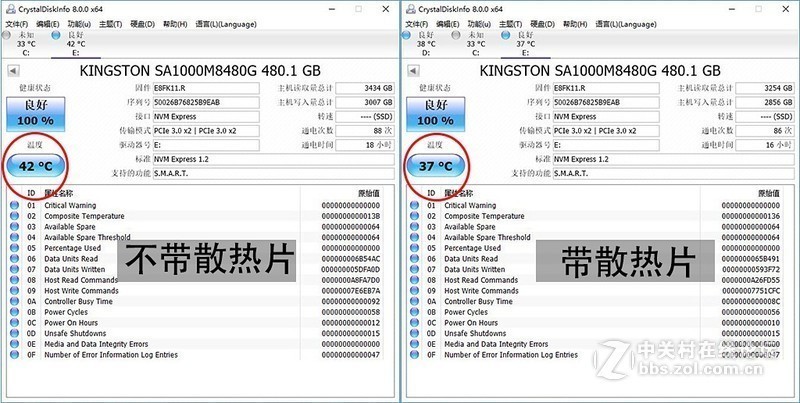Image resolution: width=800 pixels, height=403 pixels.
Task: Click the 37 °C temperature button
Action: tap(436, 166)
